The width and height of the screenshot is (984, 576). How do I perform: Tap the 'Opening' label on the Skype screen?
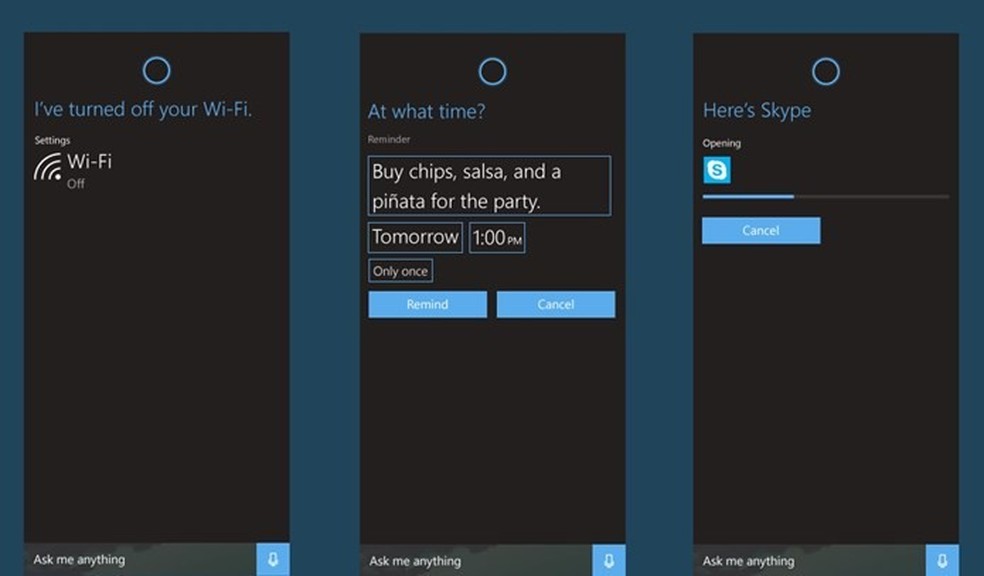721,143
